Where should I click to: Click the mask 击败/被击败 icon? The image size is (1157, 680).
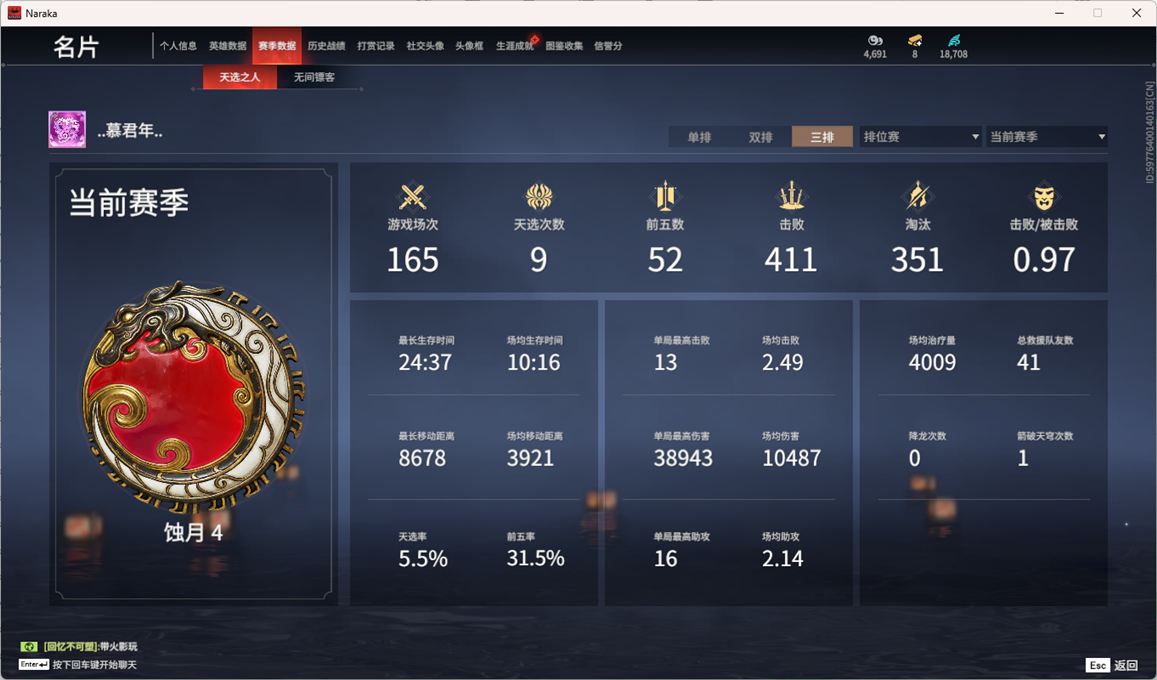tap(1043, 197)
